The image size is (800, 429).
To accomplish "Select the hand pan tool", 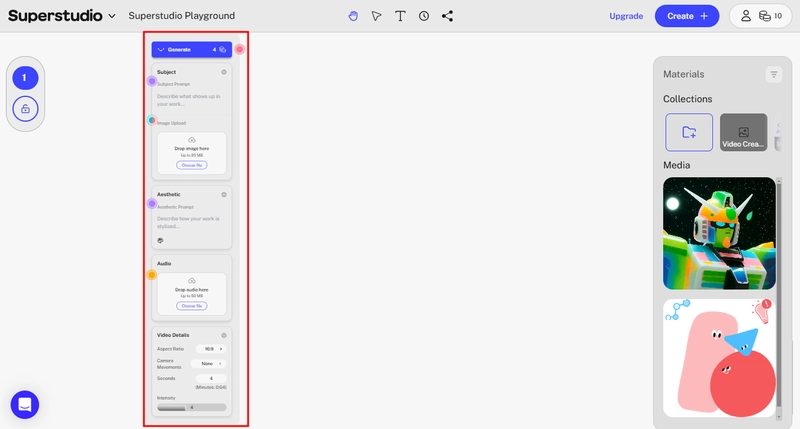I will coord(353,16).
